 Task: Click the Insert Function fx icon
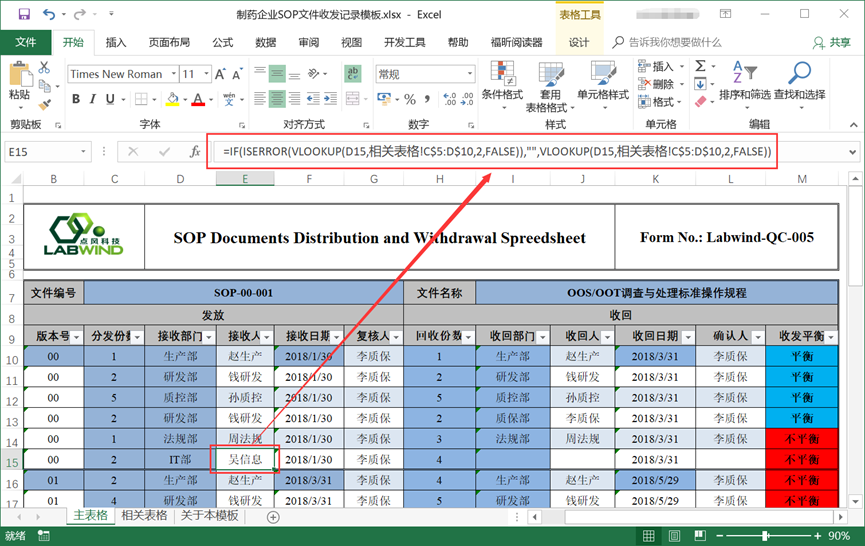click(195, 152)
